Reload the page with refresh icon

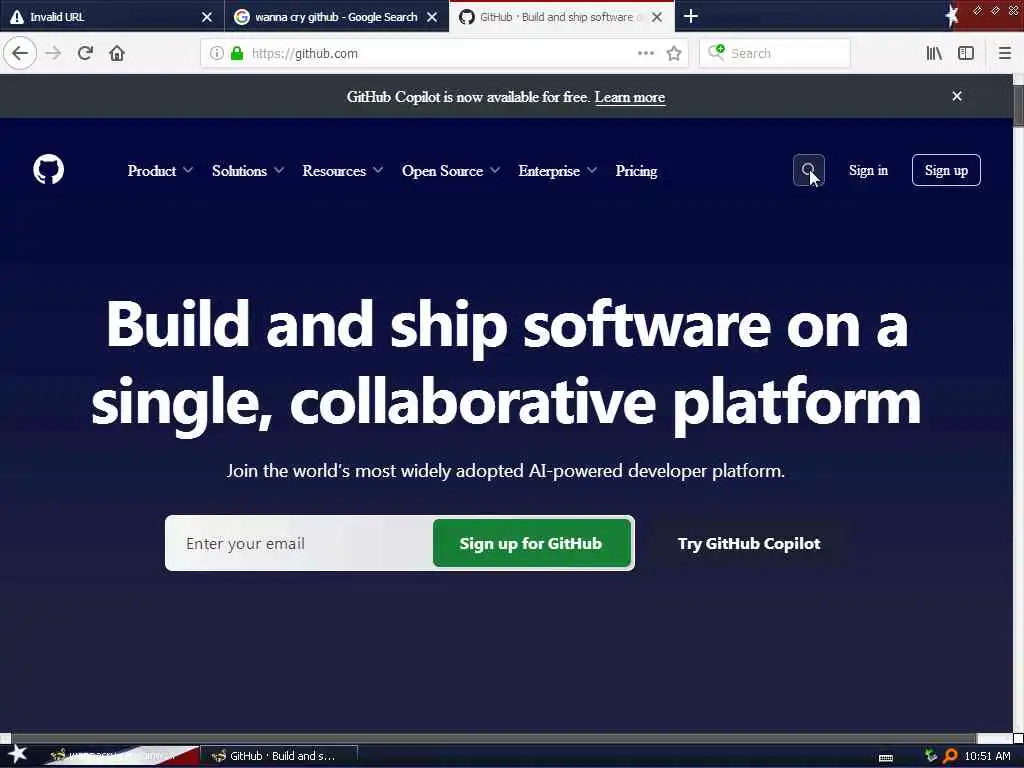[85, 54]
